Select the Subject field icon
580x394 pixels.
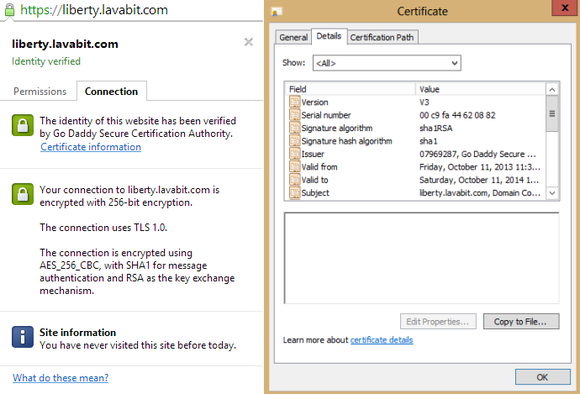pos(294,192)
